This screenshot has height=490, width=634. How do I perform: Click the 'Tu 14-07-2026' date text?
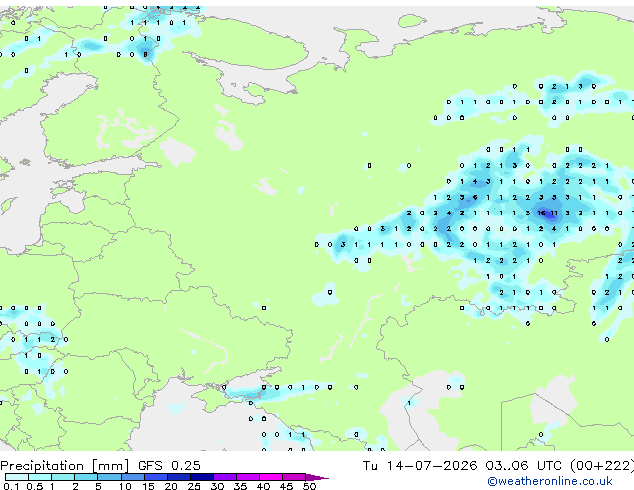tap(420, 466)
